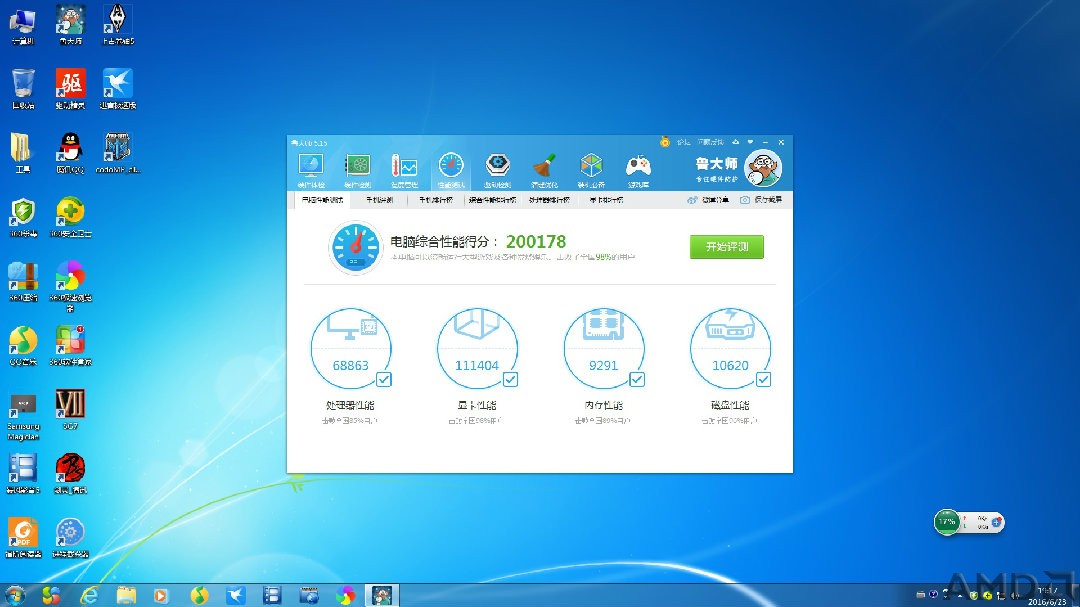Switch to the processor ranking tab
Screen dimensions: 1080x607
[549, 200]
